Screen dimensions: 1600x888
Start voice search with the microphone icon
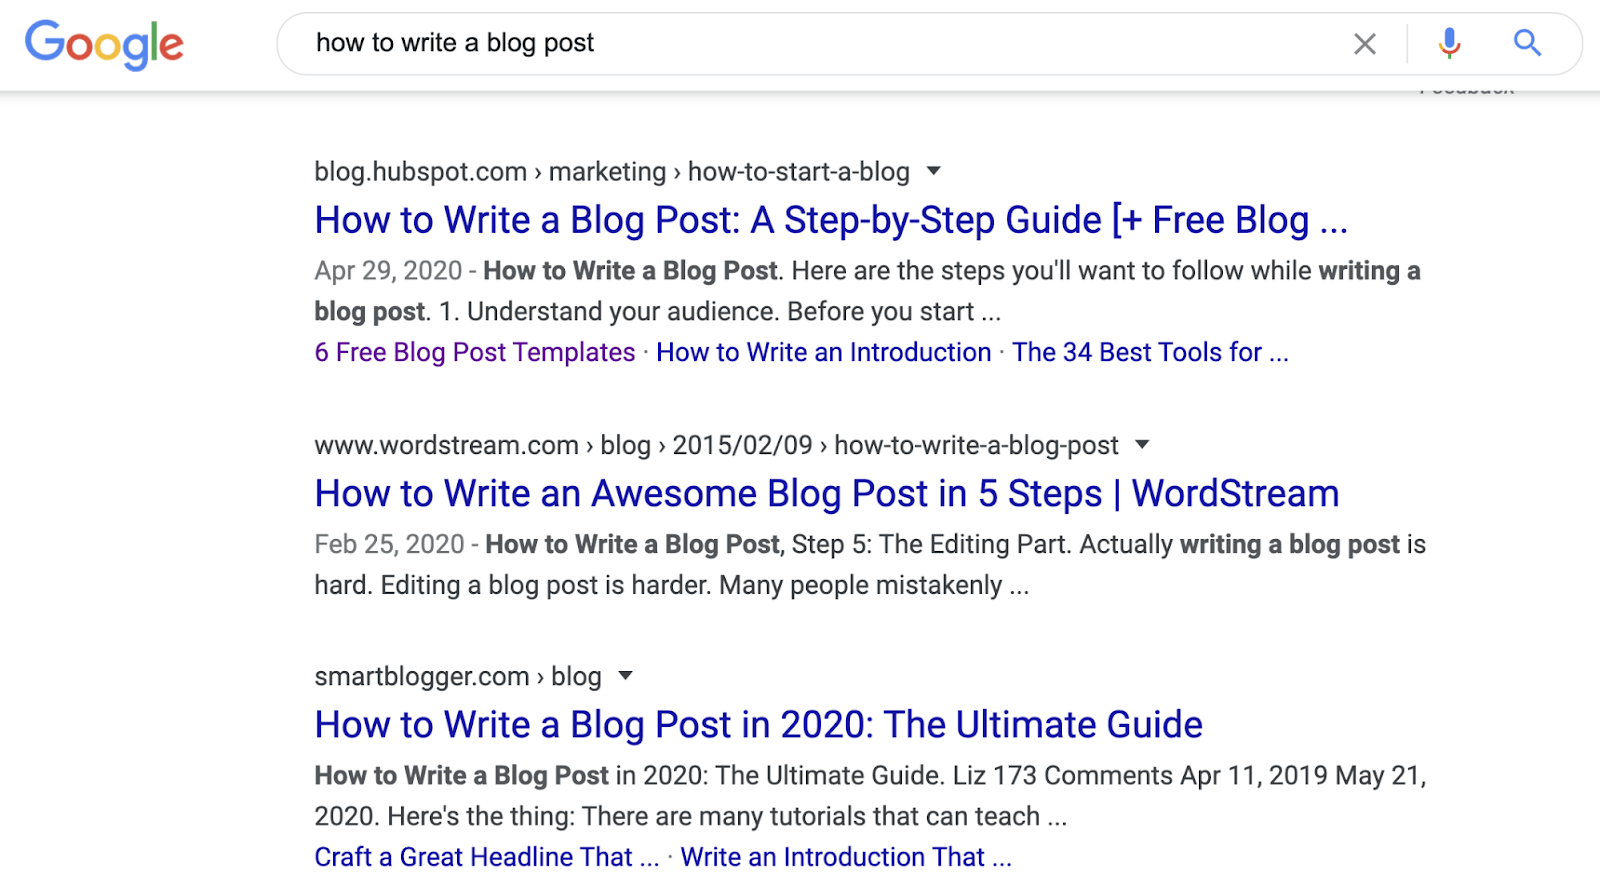(1449, 44)
